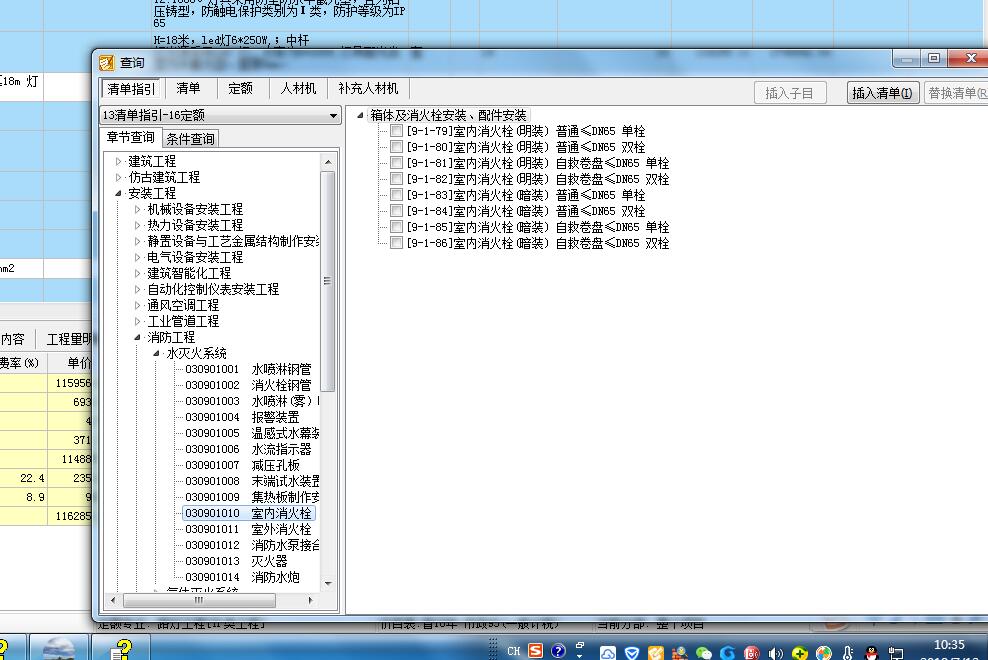Select tree item 030901001 水喷淋钢管
The width and height of the screenshot is (988, 660).
click(248, 369)
